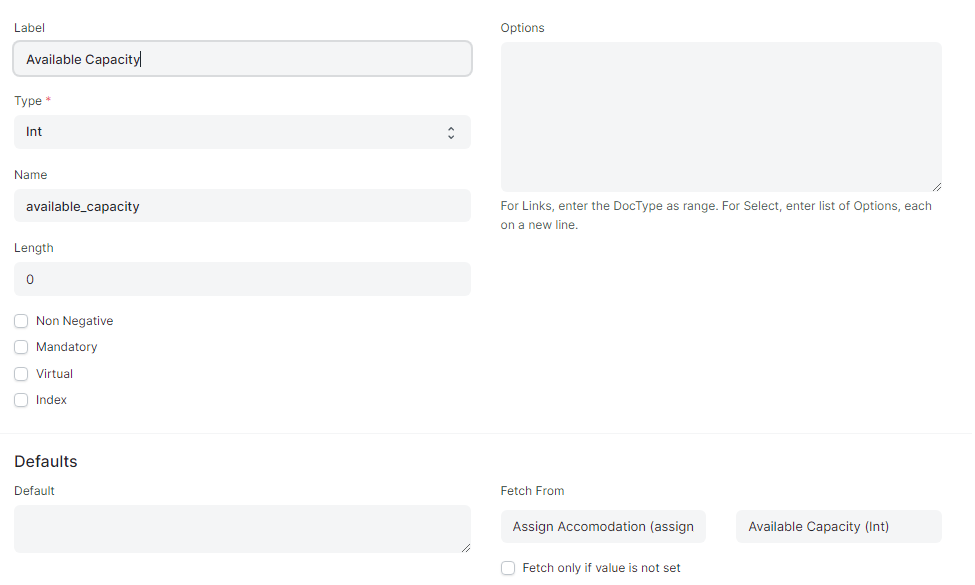Click the Label input field

coord(242,59)
